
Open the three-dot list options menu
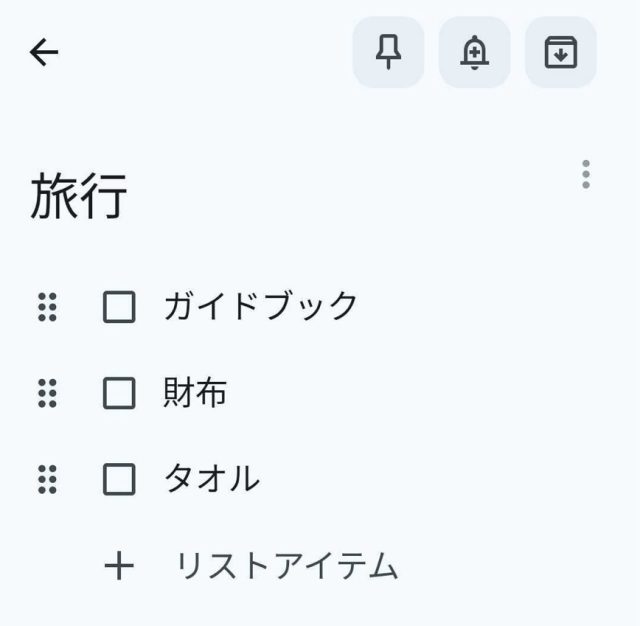pyautogui.click(x=585, y=175)
